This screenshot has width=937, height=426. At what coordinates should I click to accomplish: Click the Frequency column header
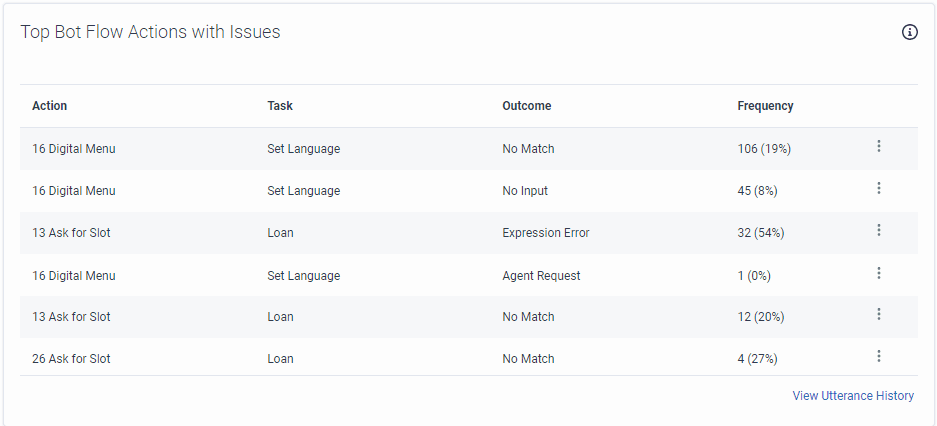pyautogui.click(x=765, y=106)
